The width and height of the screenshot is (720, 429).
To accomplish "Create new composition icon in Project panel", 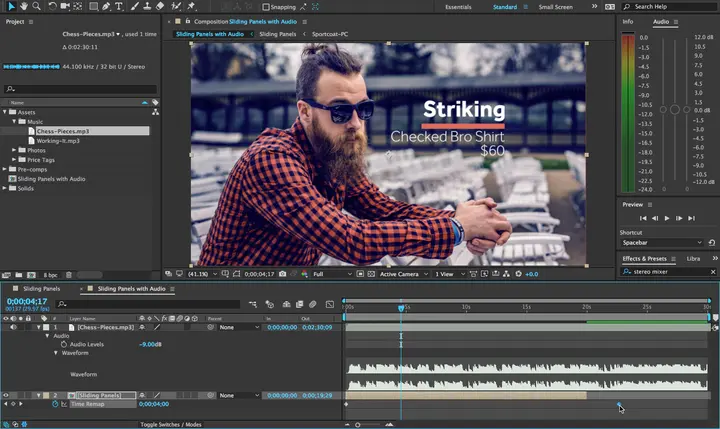I will click(31, 275).
